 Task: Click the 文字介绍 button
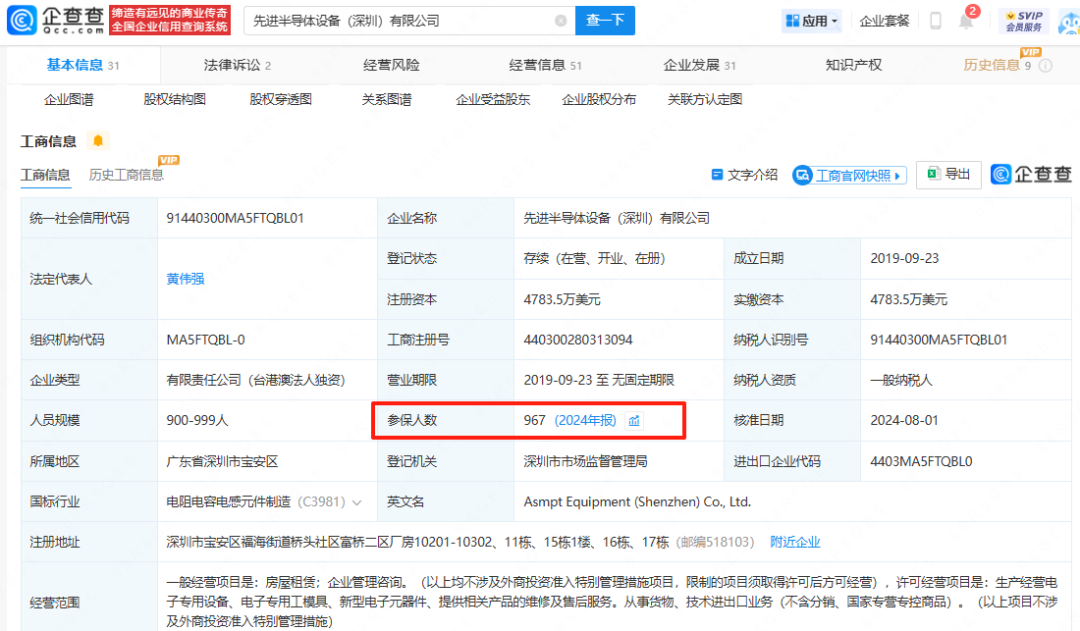745,175
